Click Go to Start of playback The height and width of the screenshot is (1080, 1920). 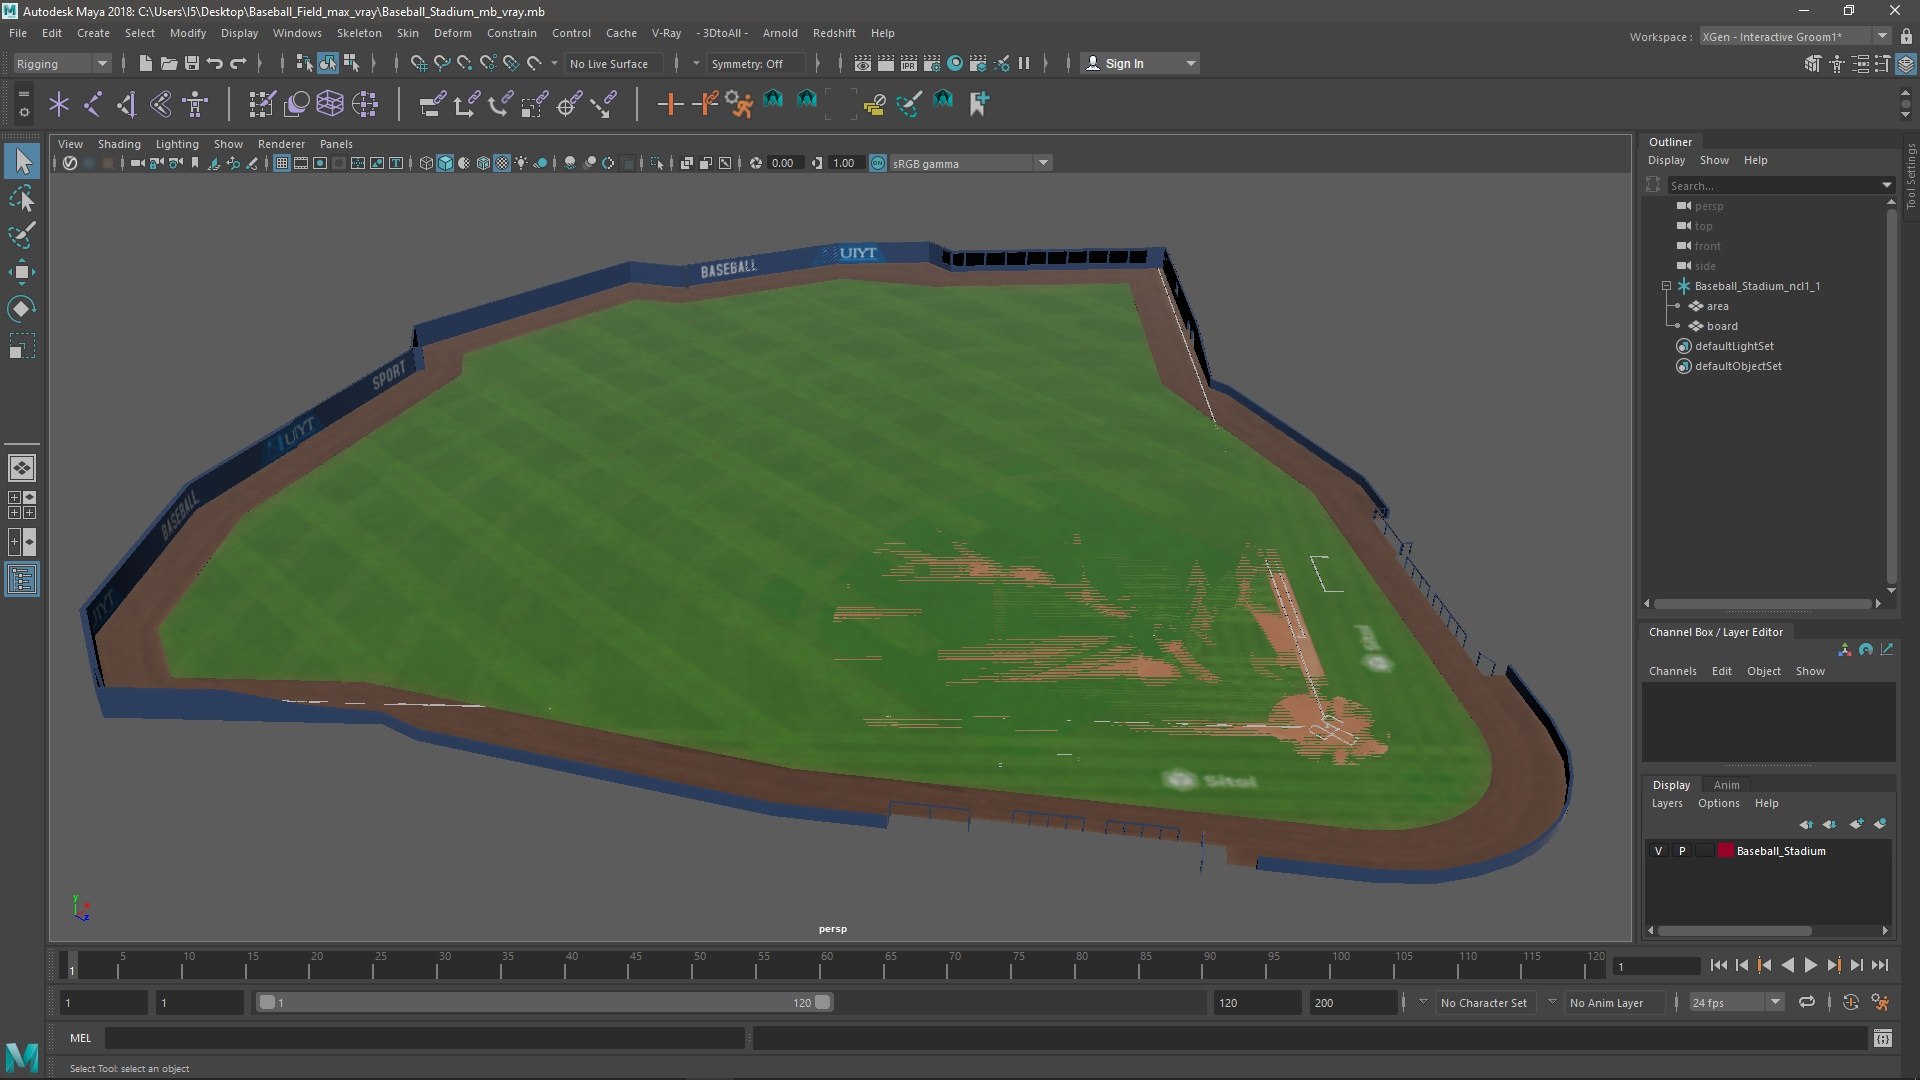pyautogui.click(x=1718, y=965)
